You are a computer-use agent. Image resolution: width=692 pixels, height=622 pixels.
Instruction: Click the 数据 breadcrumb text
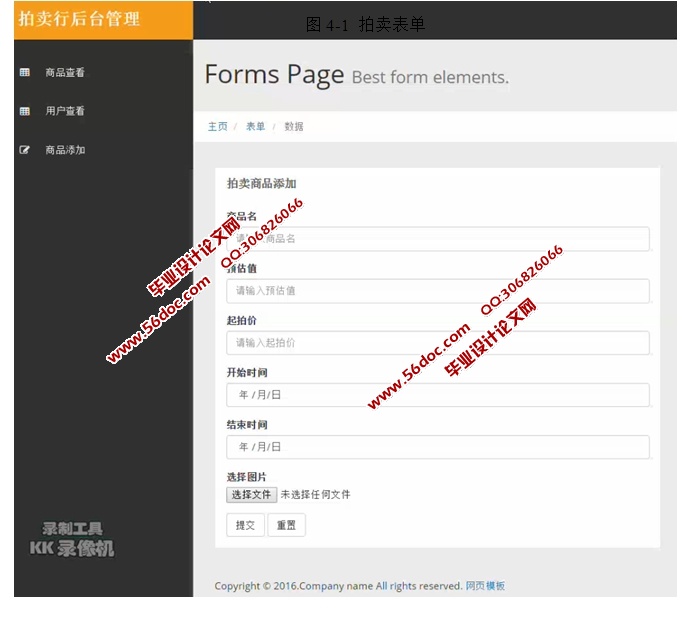pos(294,127)
